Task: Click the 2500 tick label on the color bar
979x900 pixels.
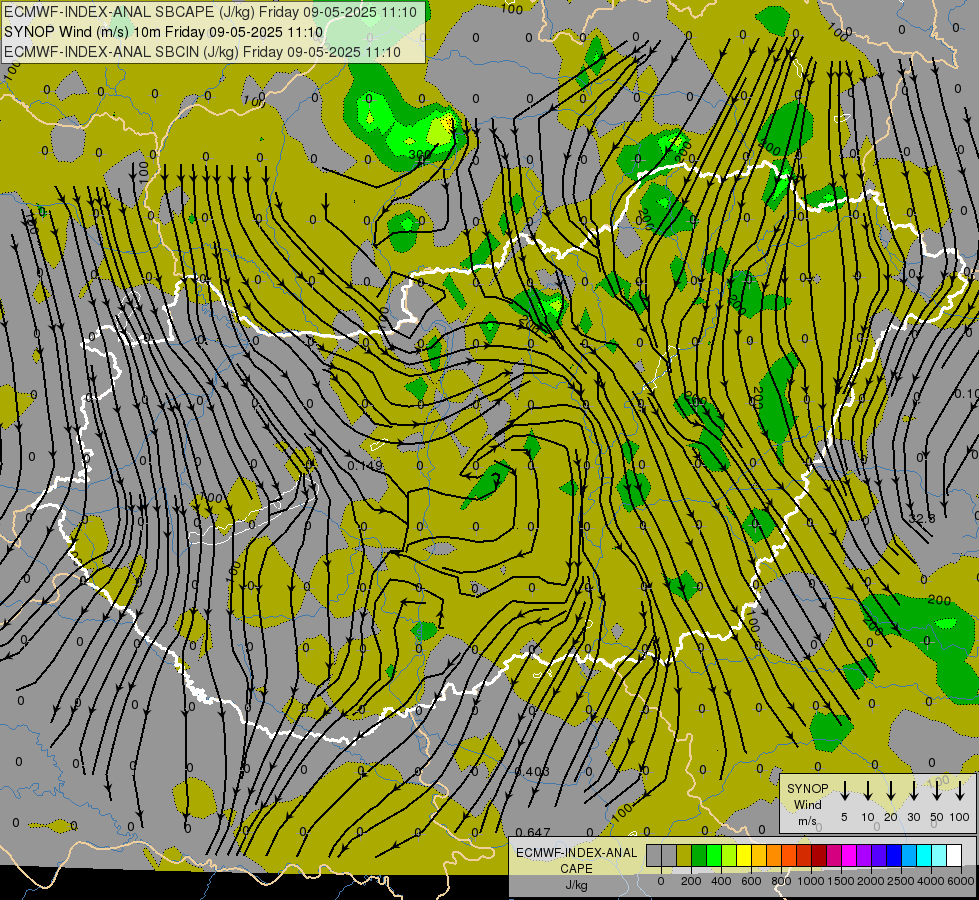Action: coord(901,881)
